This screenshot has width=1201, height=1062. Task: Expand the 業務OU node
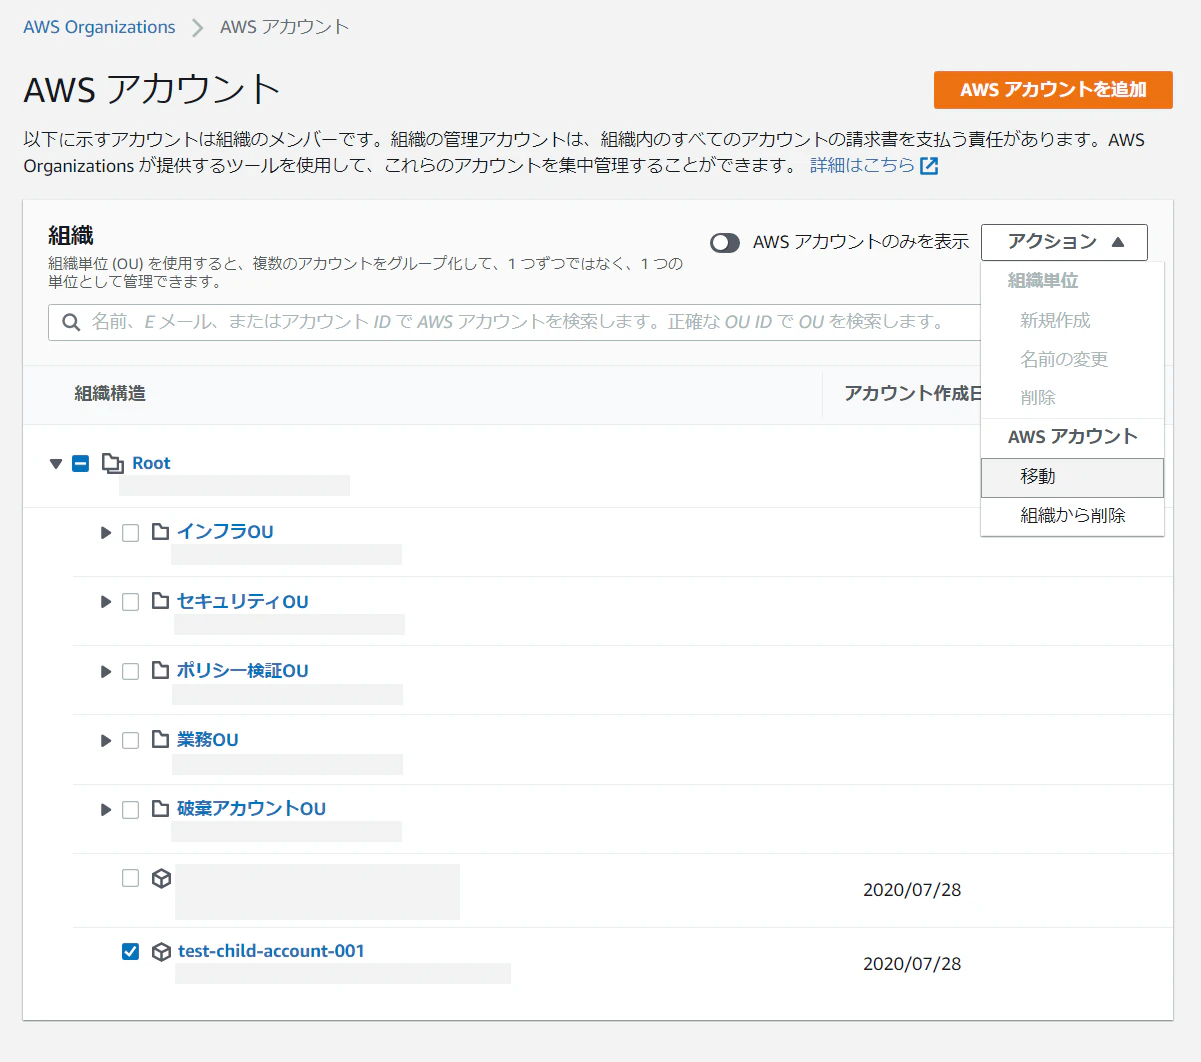(x=106, y=740)
